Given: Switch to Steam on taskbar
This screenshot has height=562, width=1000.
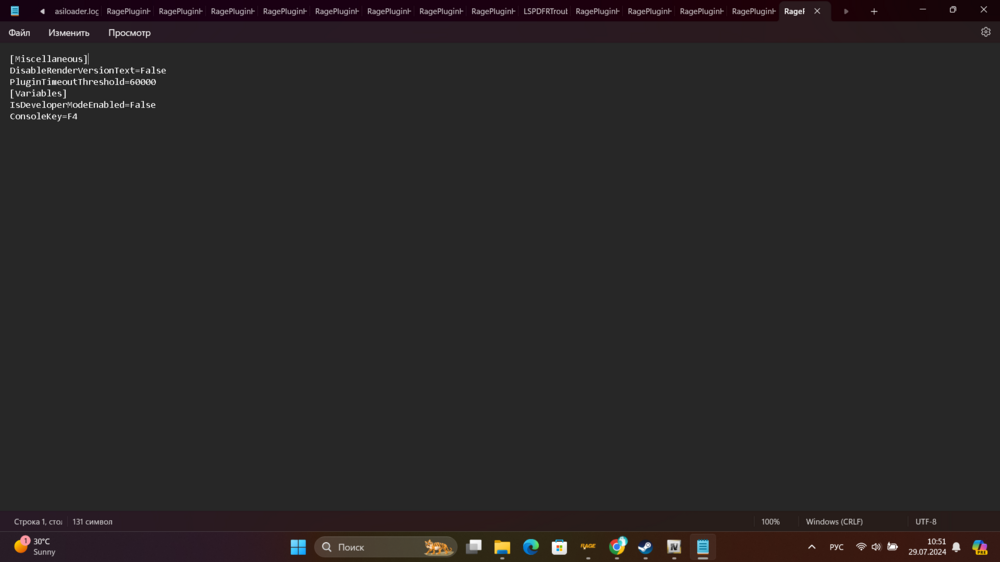Looking at the screenshot, I should click(x=645, y=547).
